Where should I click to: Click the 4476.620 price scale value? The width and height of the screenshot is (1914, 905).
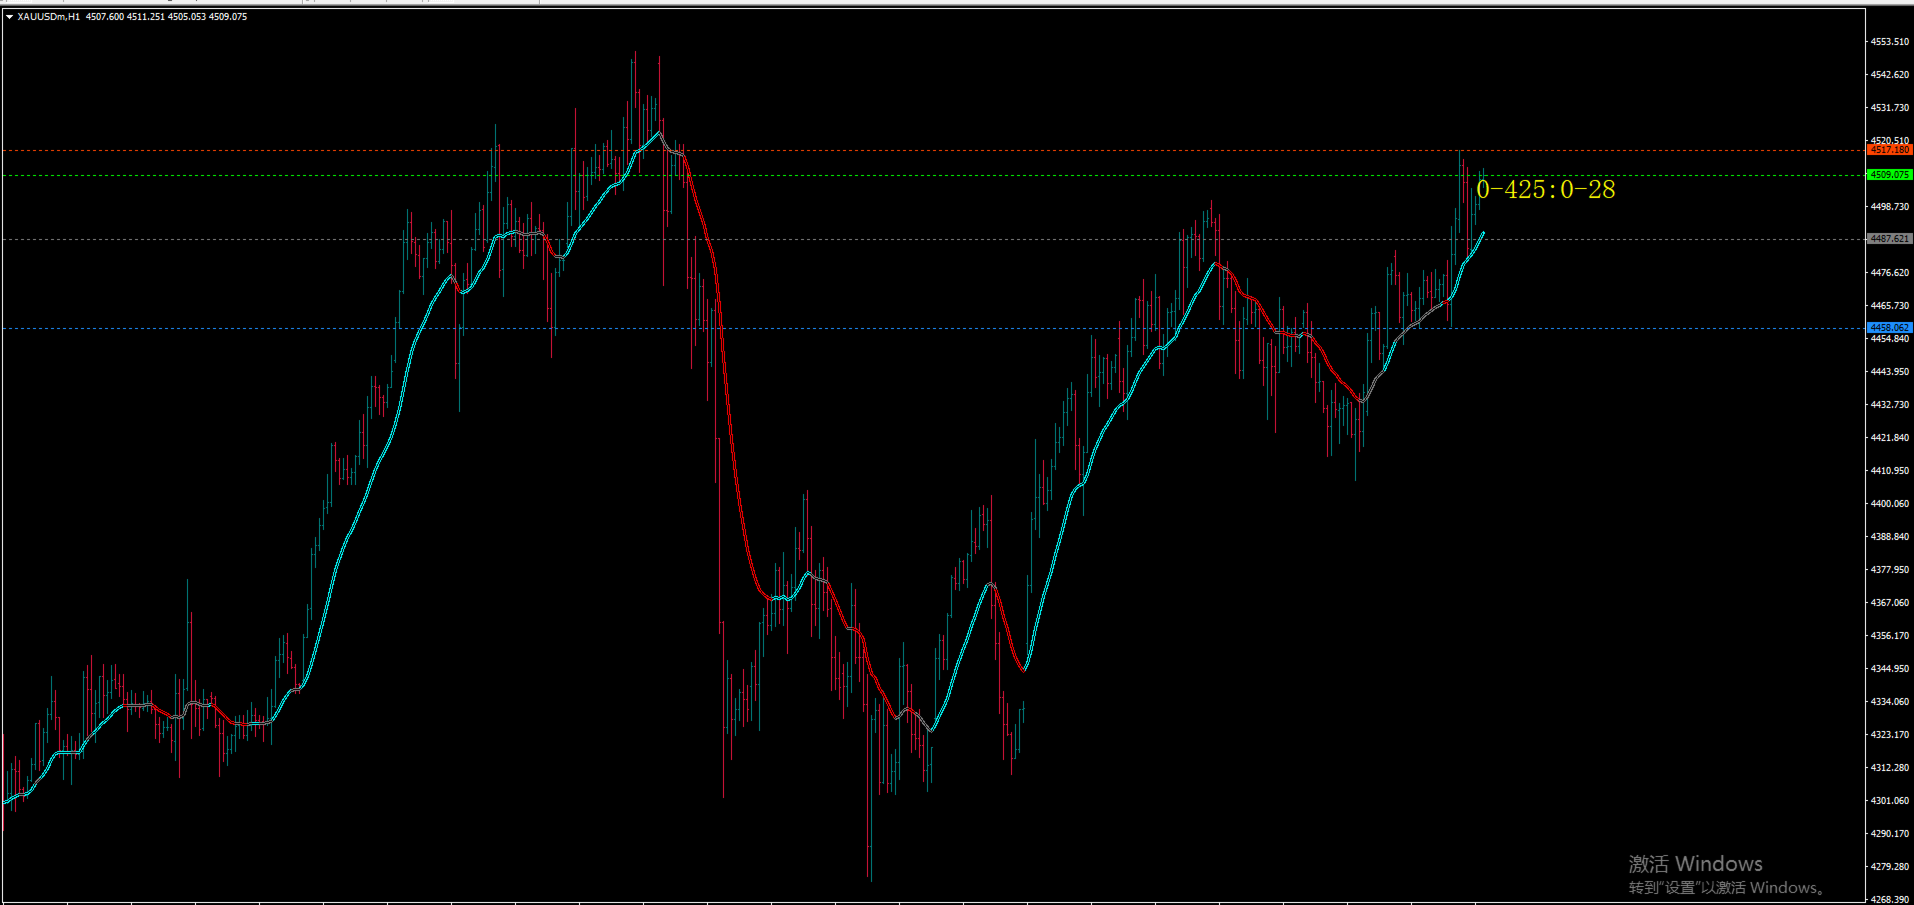pyautogui.click(x=1890, y=273)
